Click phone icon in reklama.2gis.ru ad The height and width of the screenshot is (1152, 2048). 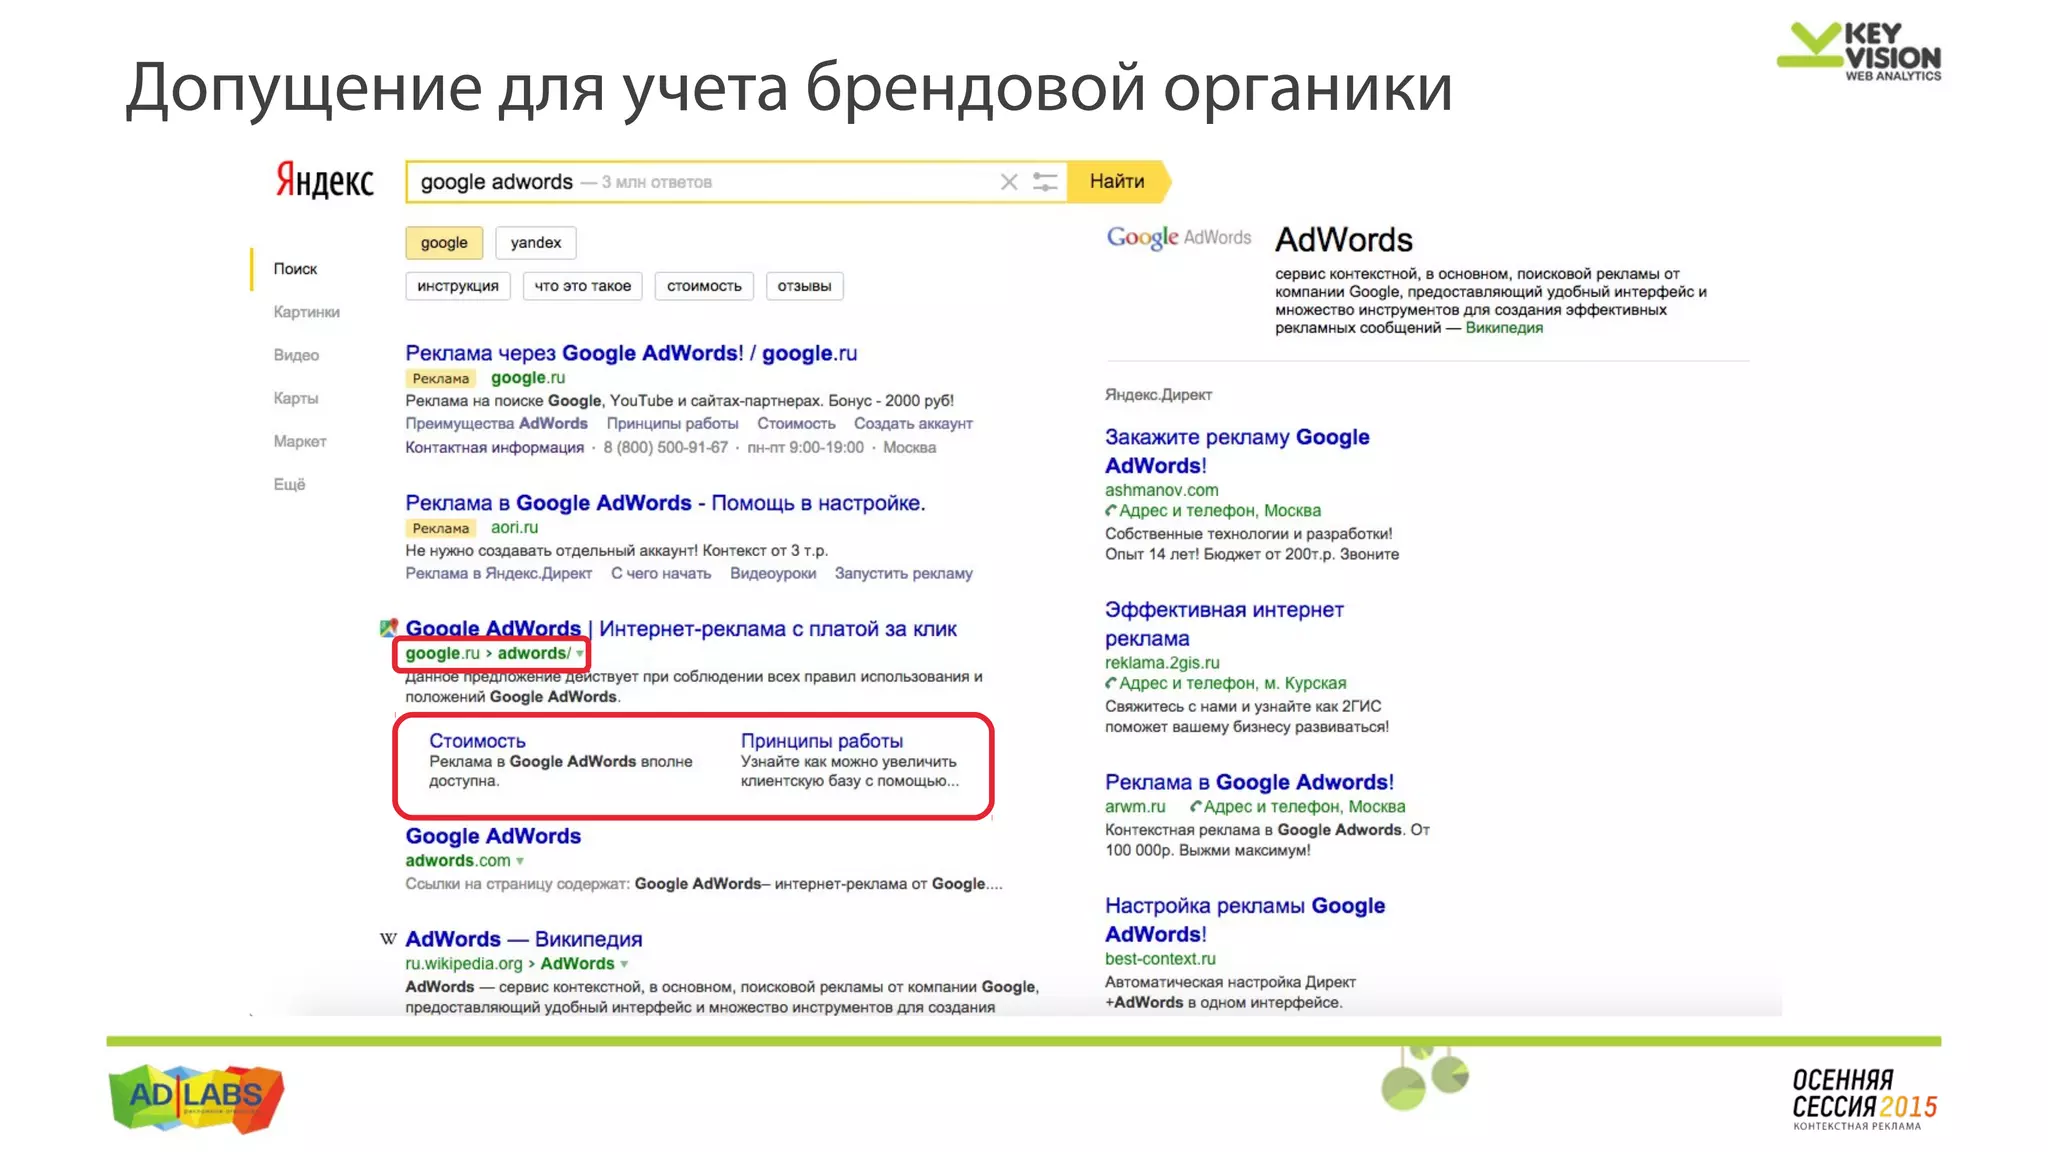click(1111, 684)
